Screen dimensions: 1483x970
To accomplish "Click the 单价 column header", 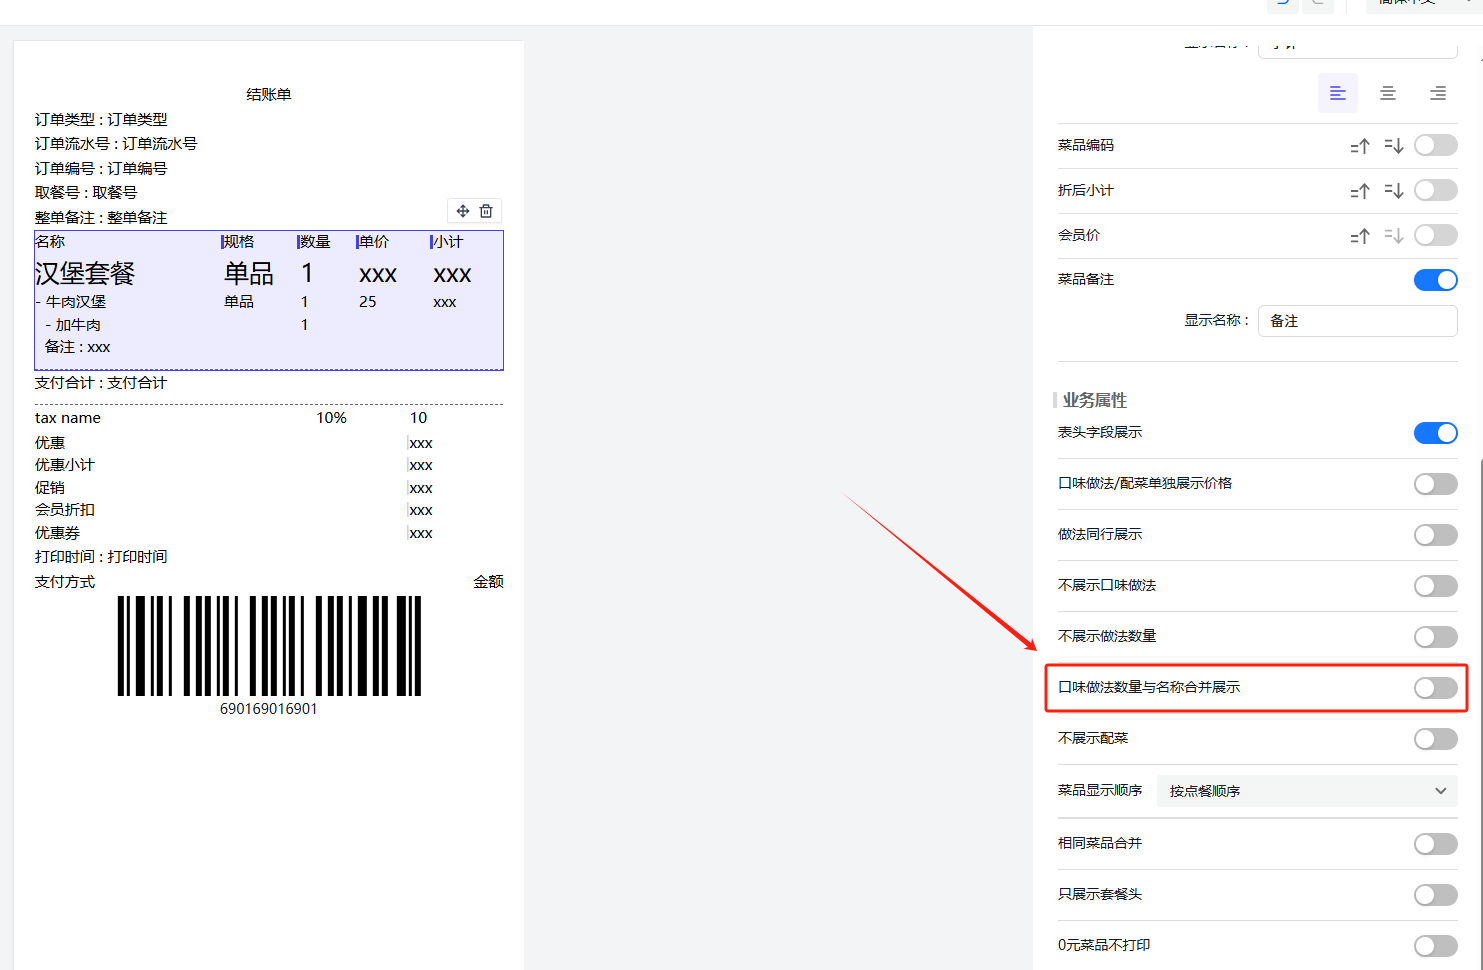I will pyautogui.click(x=373, y=242).
